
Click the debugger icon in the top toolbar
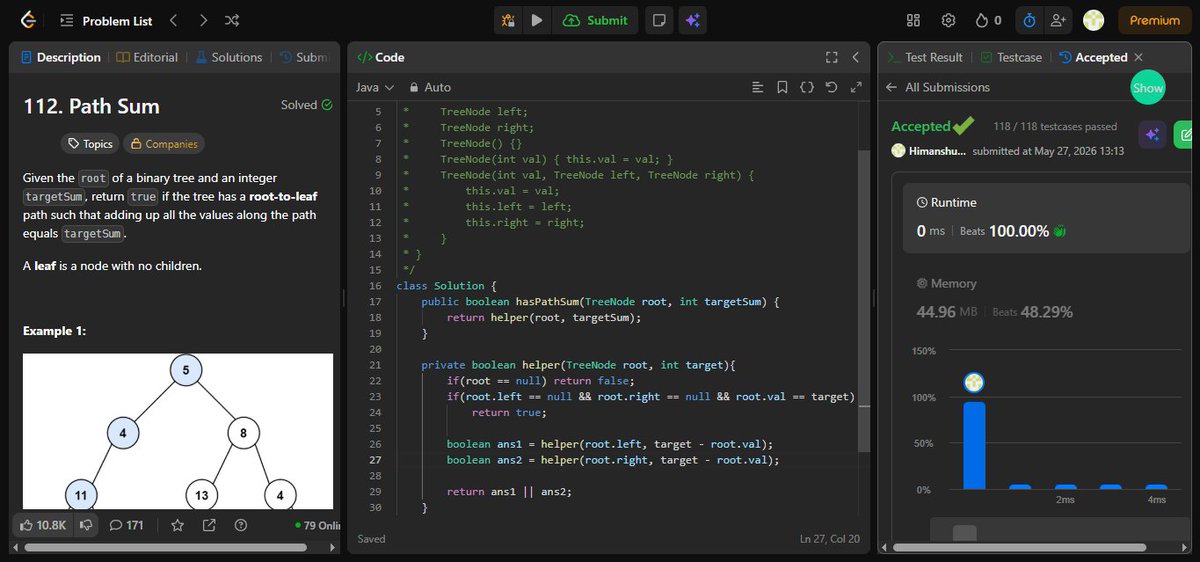click(x=508, y=20)
